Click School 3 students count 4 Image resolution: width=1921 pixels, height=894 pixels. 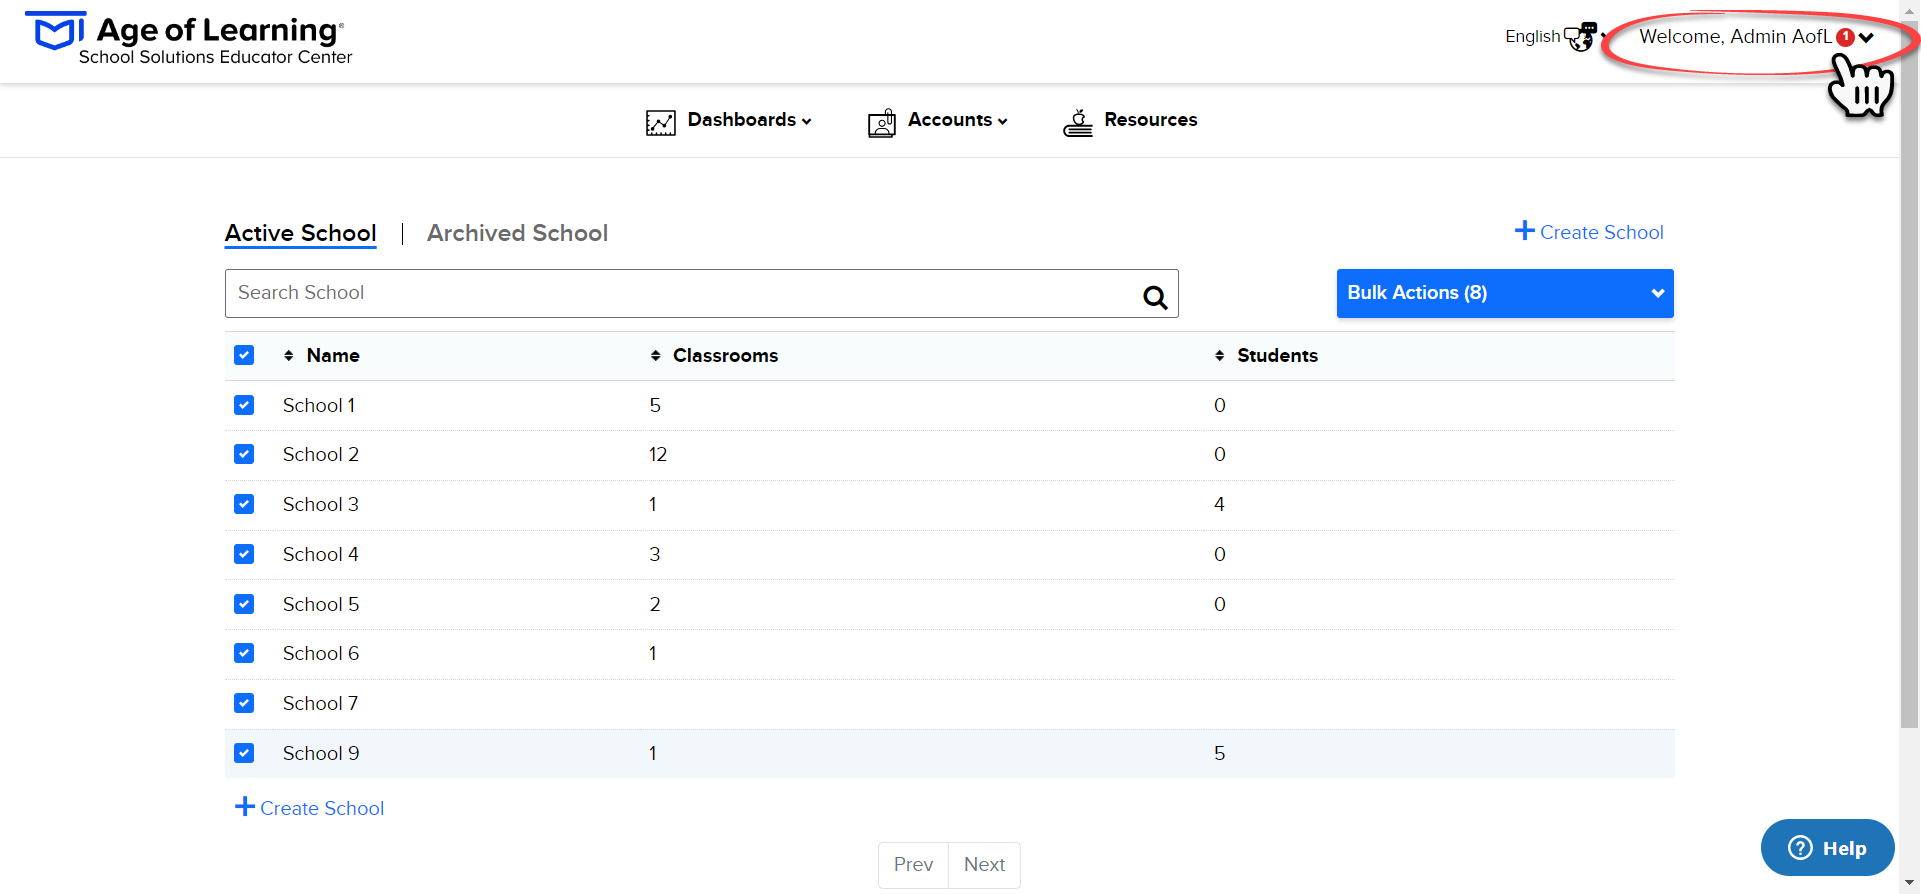(1219, 504)
